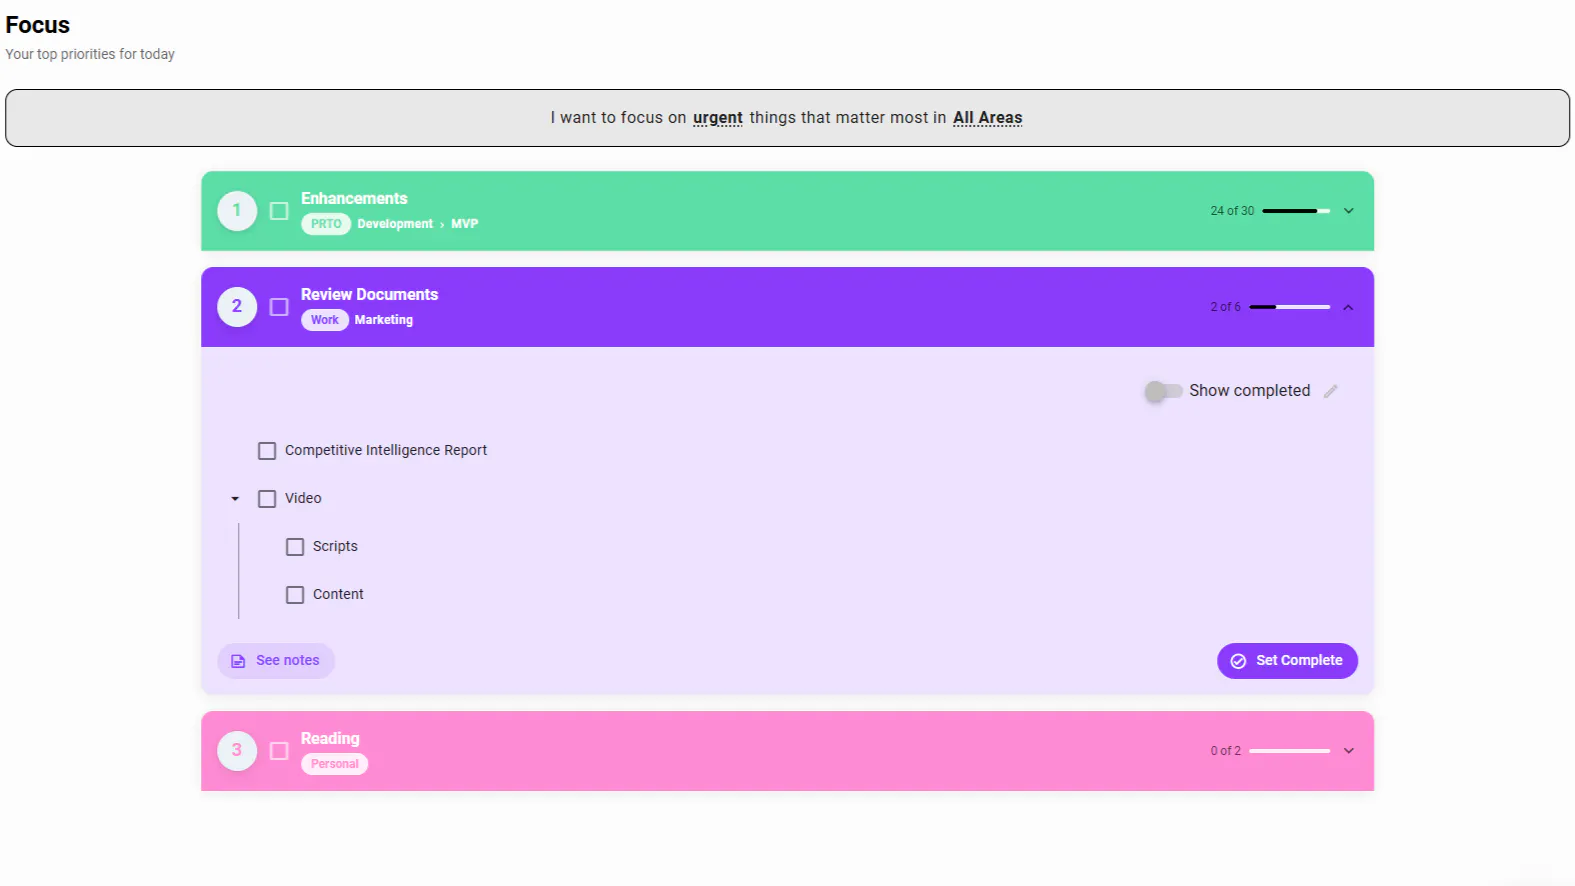The width and height of the screenshot is (1575, 886).
Task: Click the priority number 1 circle
Action: pos(237,211)
